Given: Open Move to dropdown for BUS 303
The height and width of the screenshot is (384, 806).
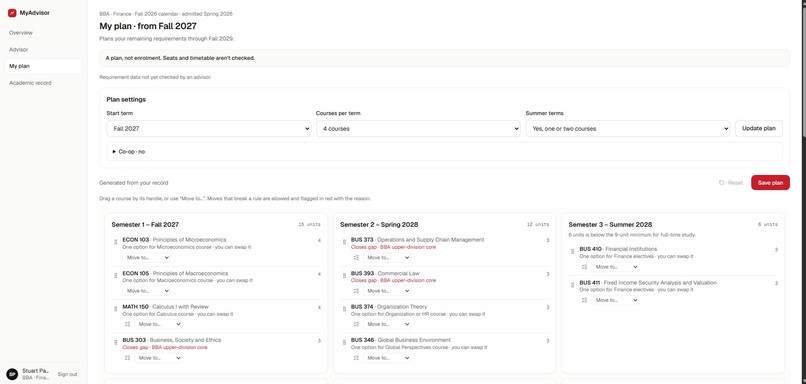Looking at the screenshot, I should (158, 358).
